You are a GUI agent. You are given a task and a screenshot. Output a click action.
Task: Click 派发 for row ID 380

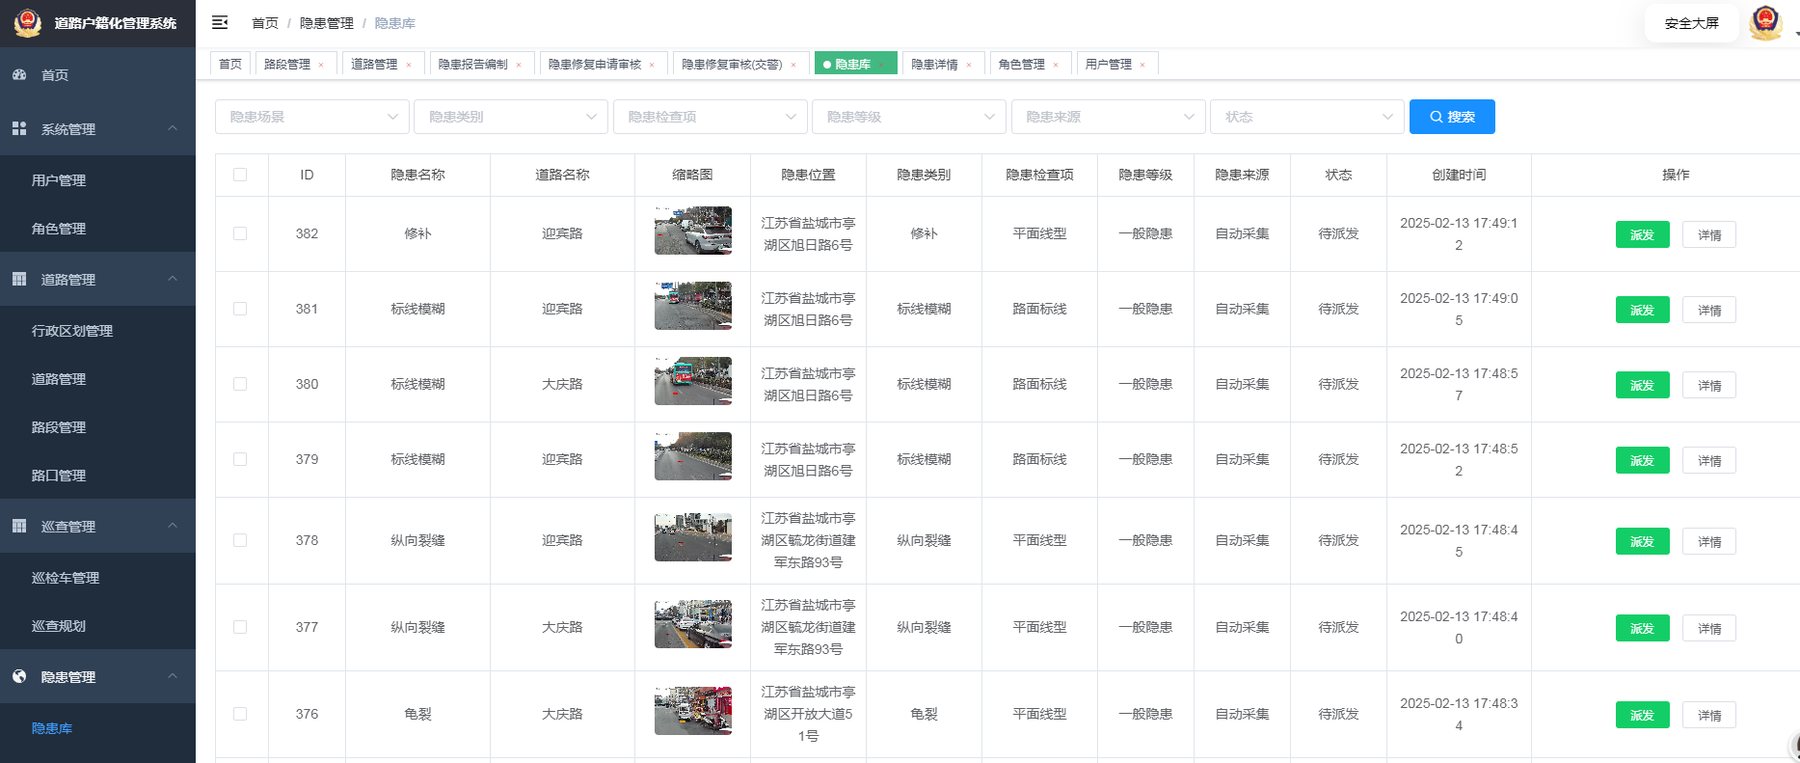coord(1642,385)
